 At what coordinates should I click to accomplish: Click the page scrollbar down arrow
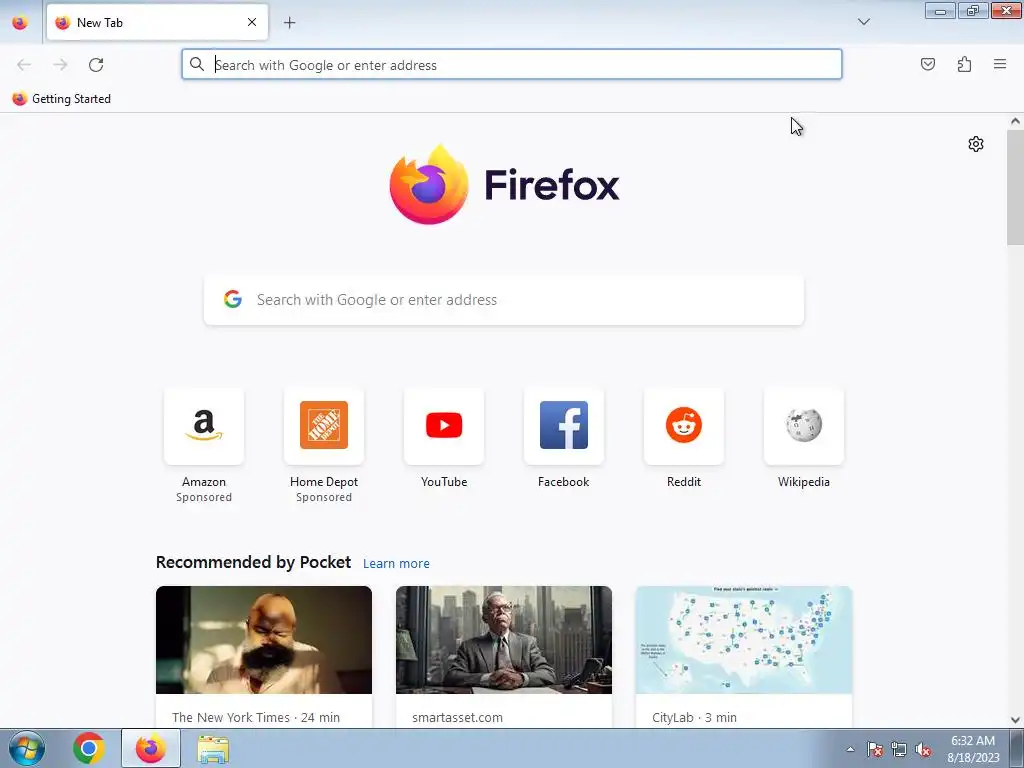tap(1015, 720)
